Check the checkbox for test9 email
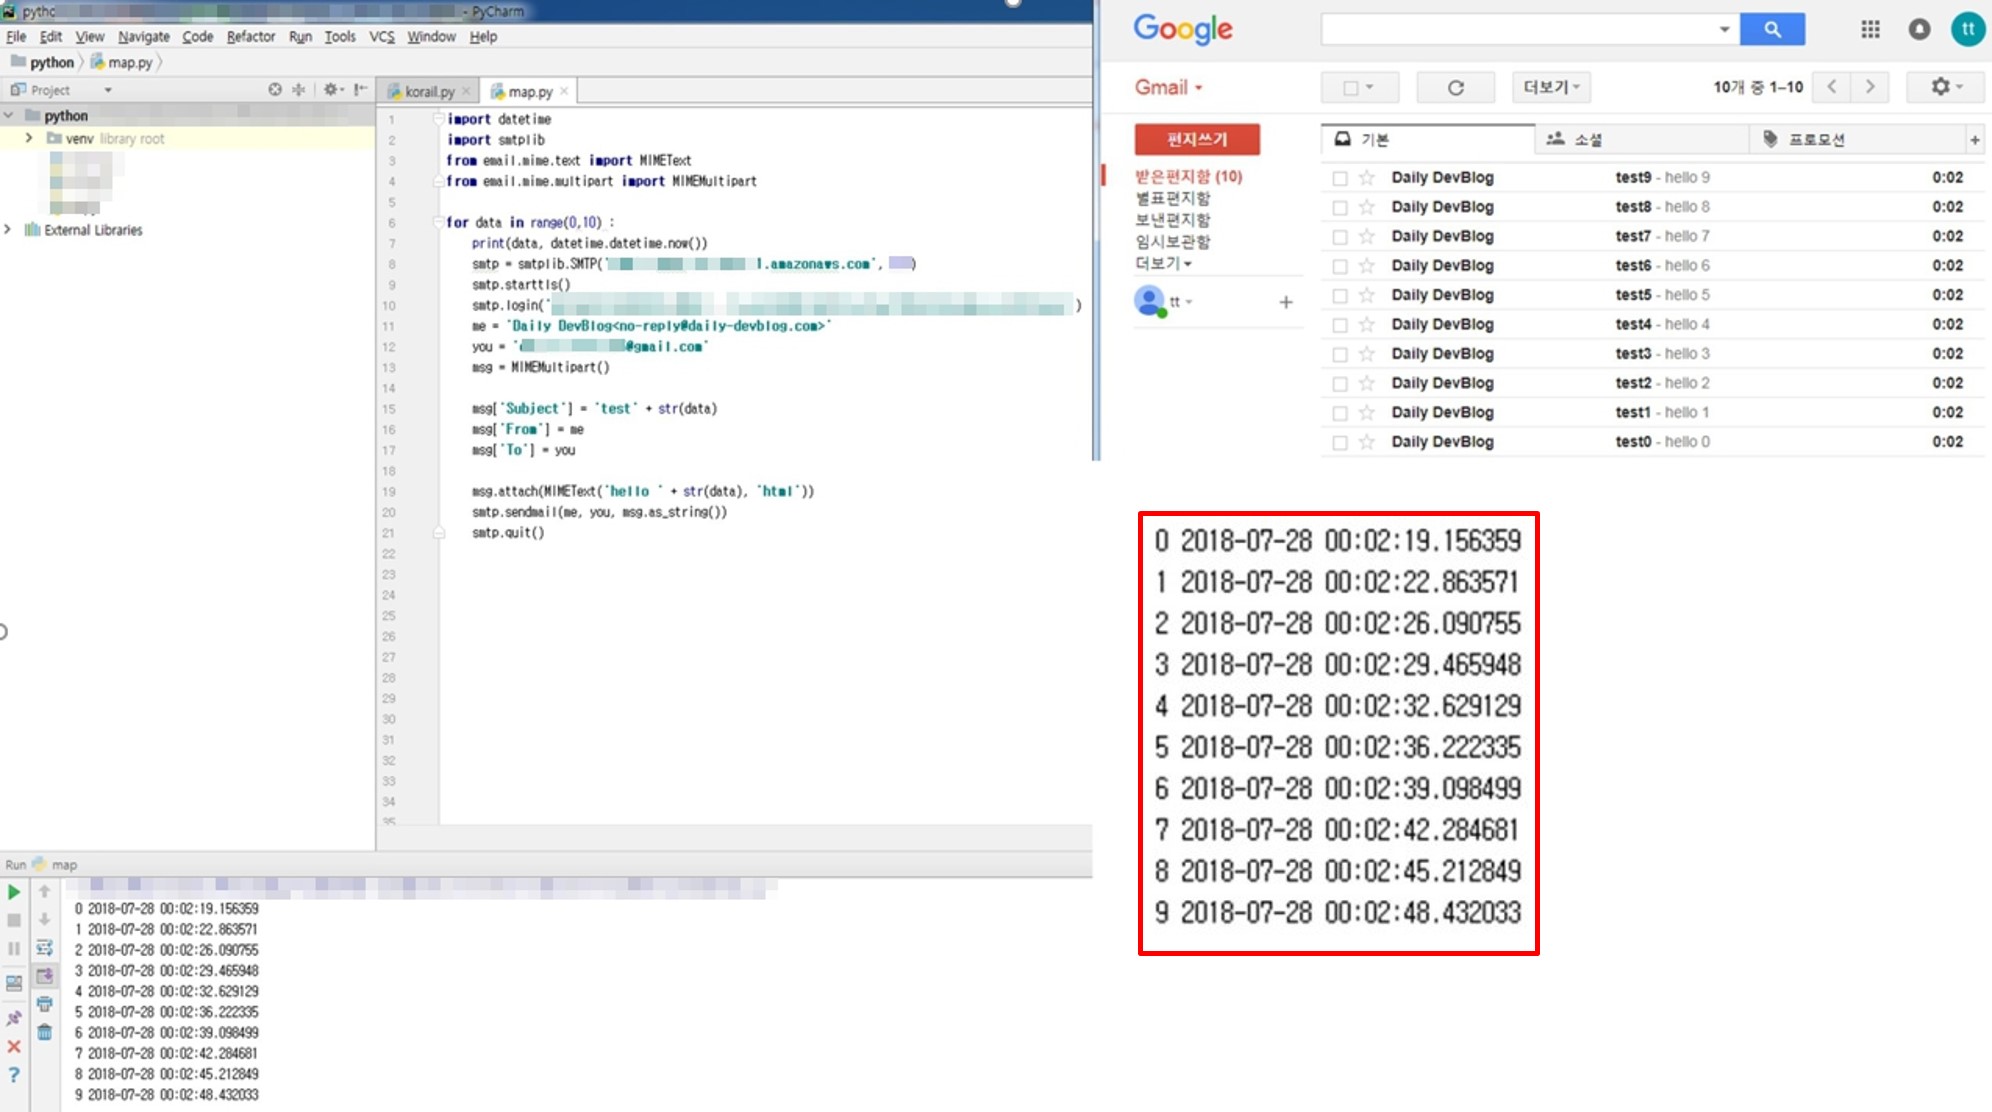1992x1112 pixels. pos(1340,178)
